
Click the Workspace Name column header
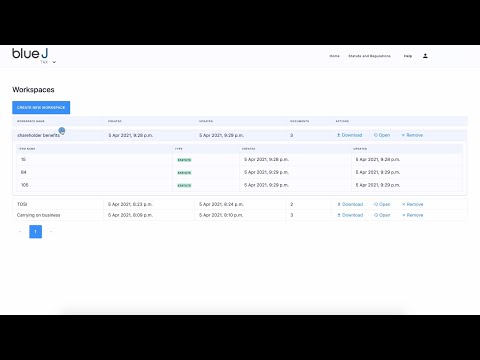(31, 121)
